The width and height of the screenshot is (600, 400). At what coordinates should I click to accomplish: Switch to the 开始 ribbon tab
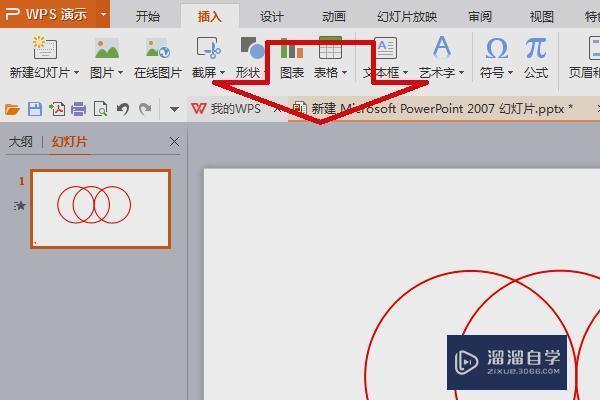tap(148, 16)
